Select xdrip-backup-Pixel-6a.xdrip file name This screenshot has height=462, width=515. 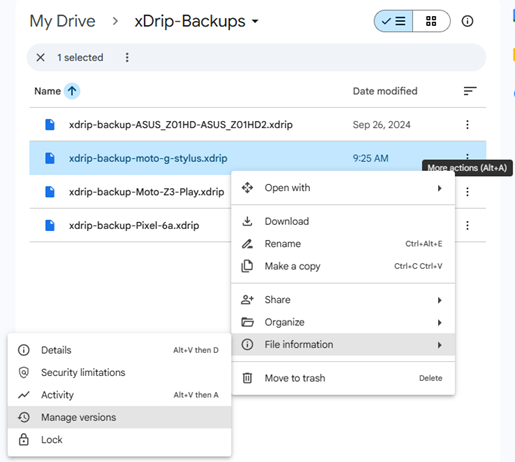pos(134,226)
